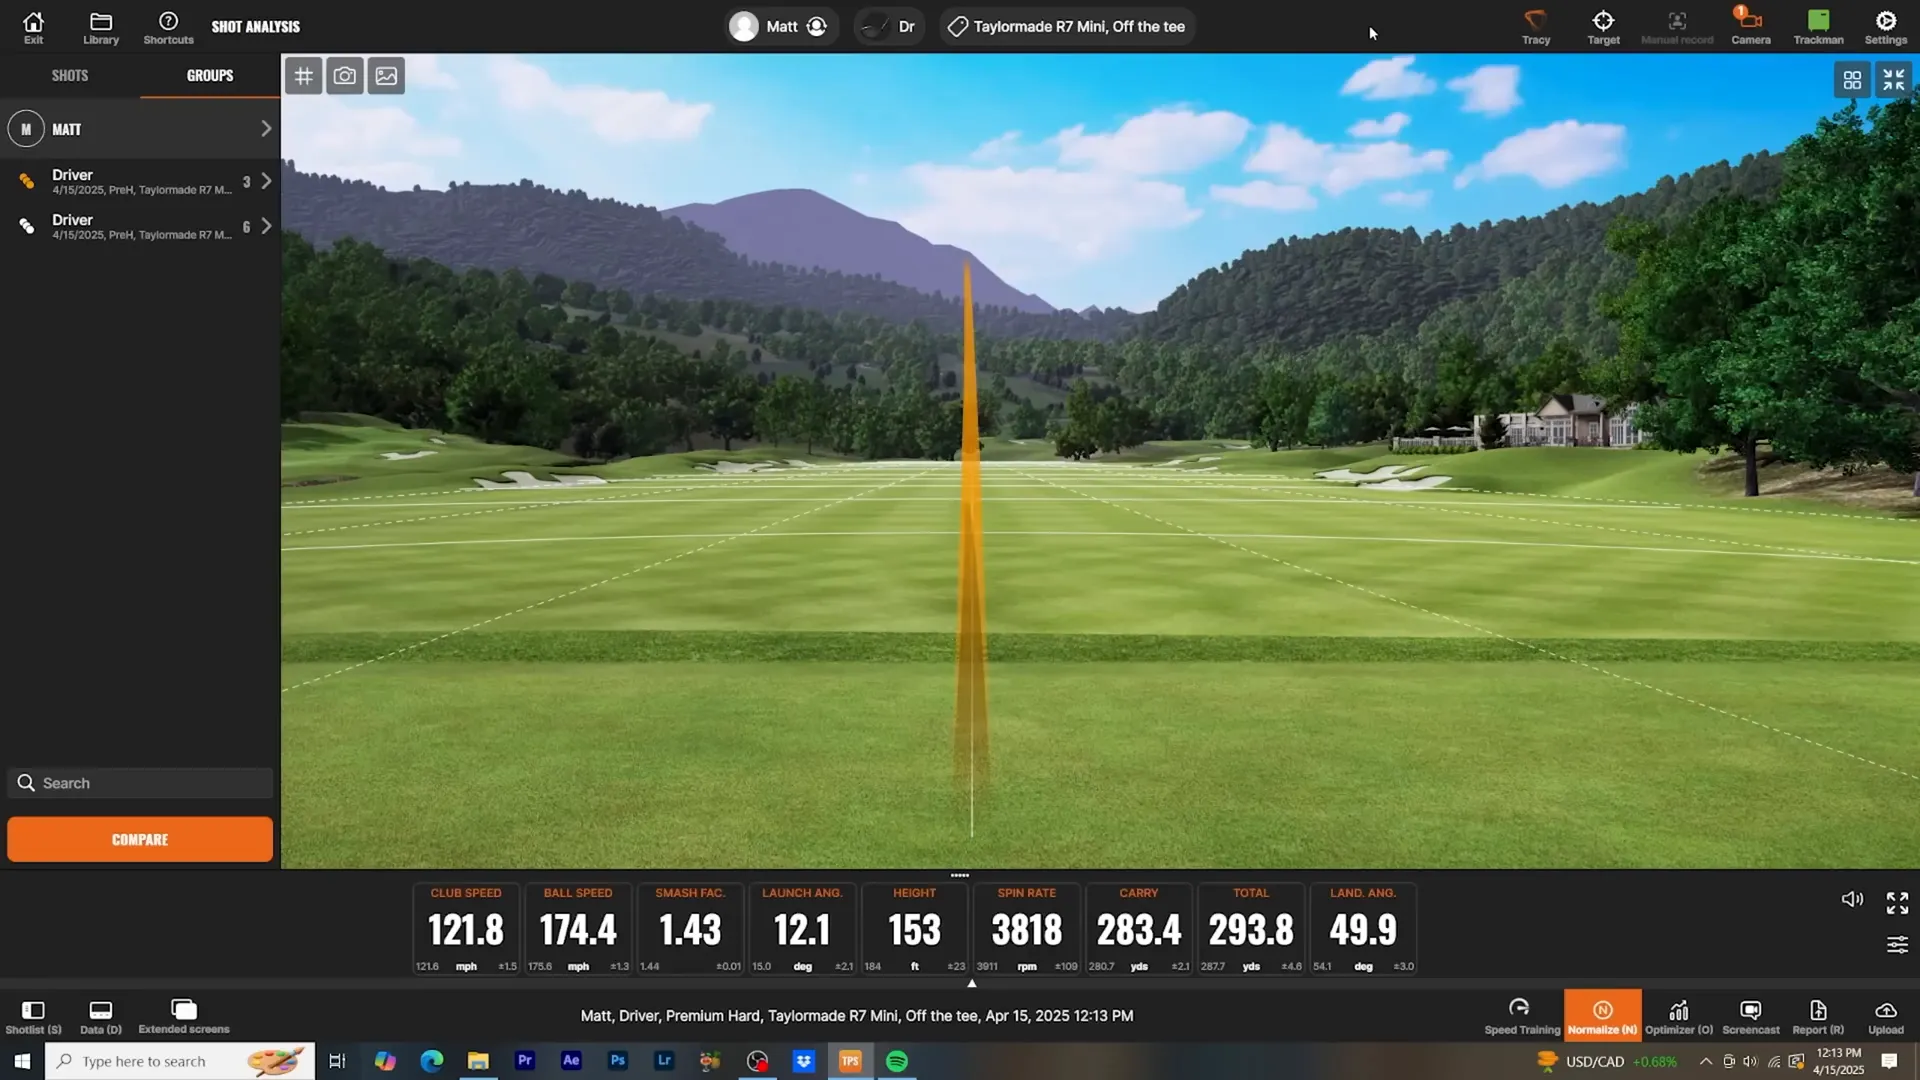The width and height of the screenshot is (1920, 1080).
Task: Click the HEIGHT data tile
Action: (x=914, y=929)
